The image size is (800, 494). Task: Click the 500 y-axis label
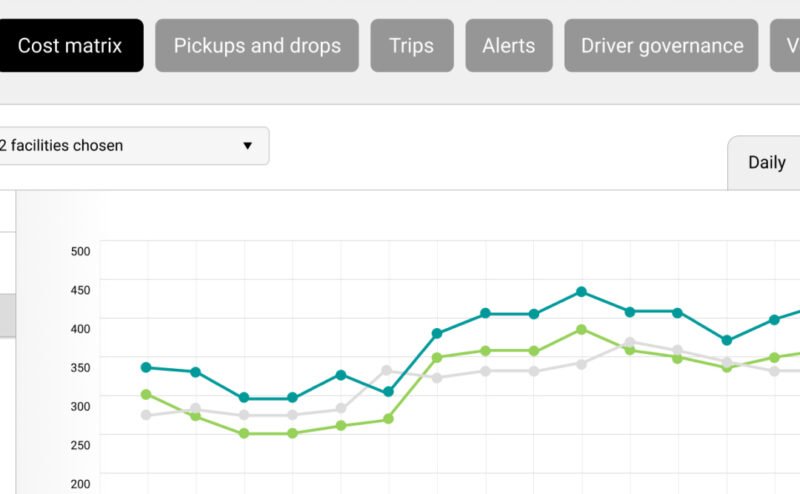(80, 251)
